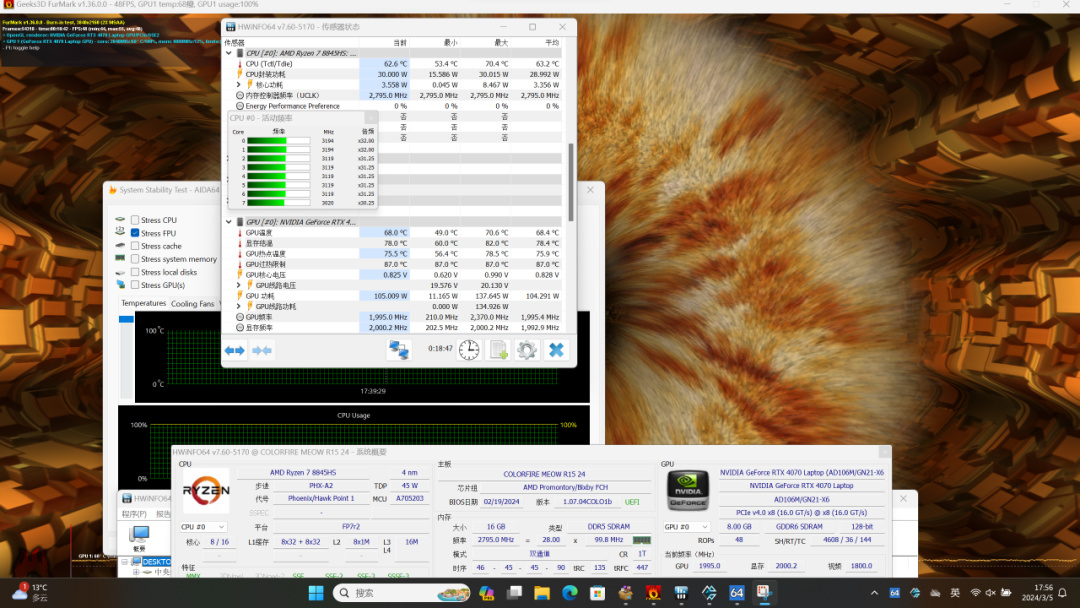Open the Windows Start button

316,593
